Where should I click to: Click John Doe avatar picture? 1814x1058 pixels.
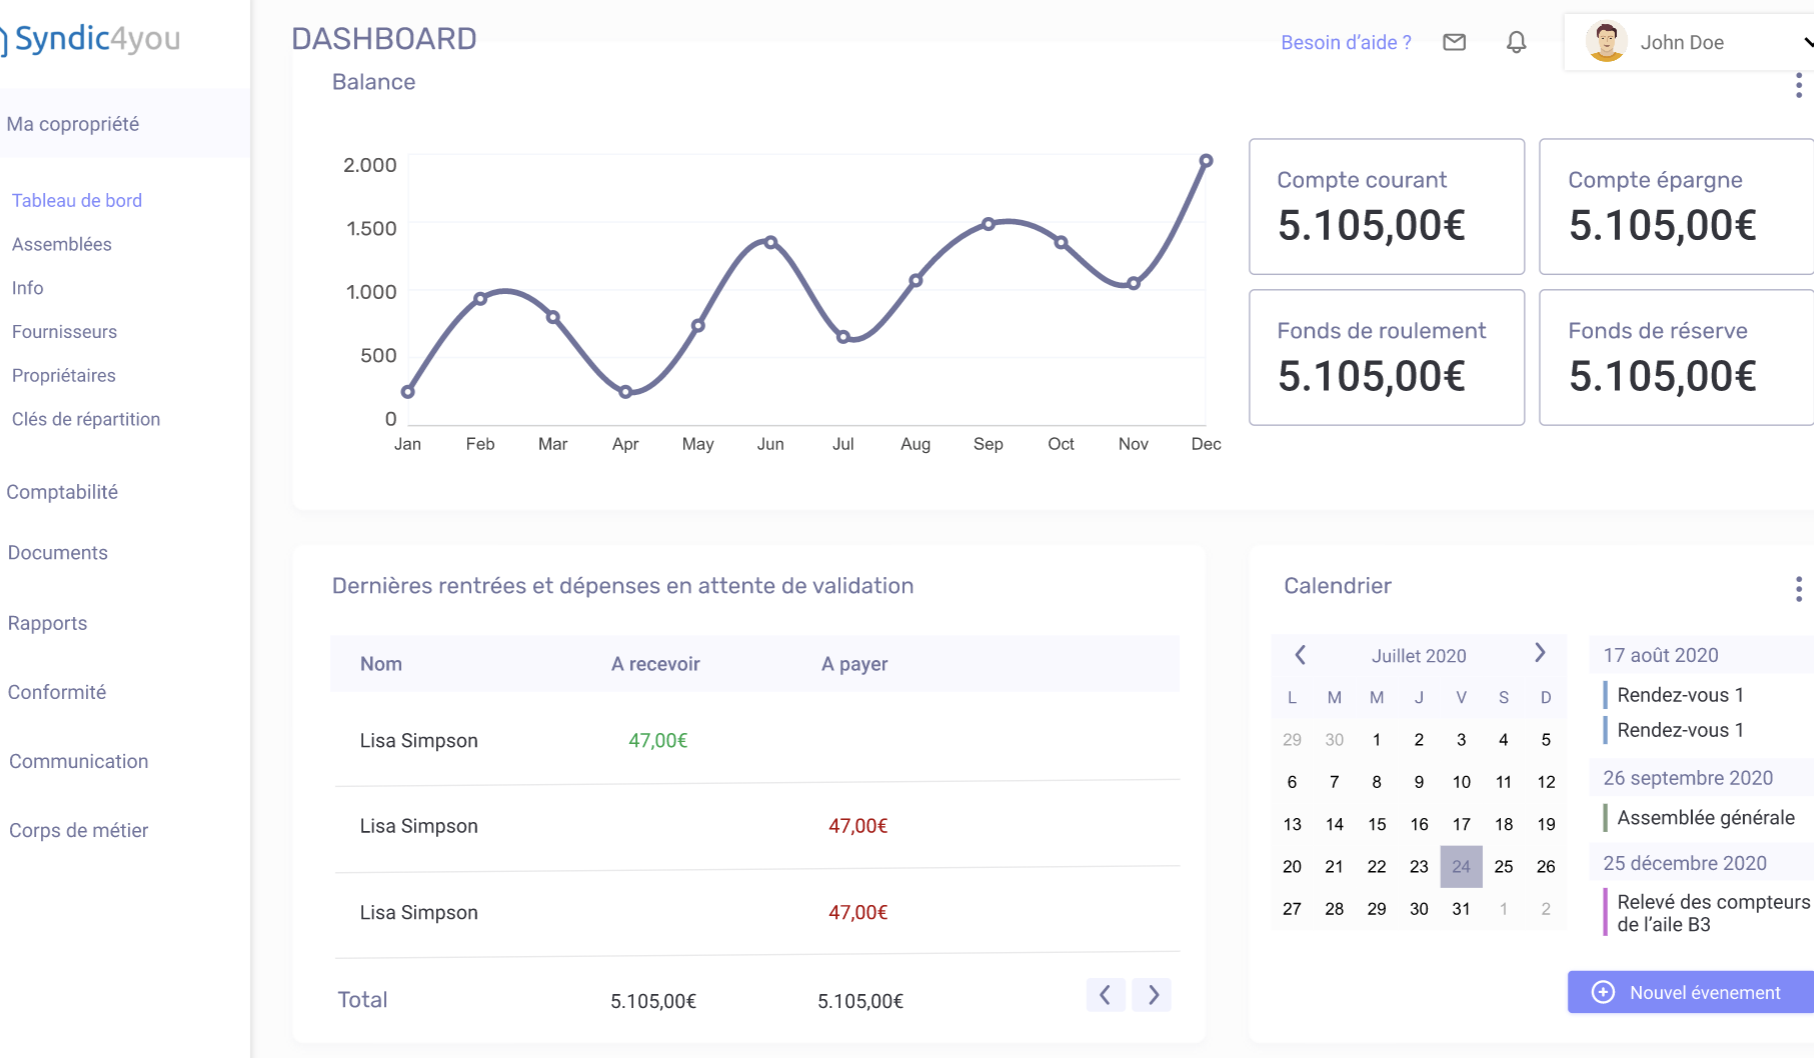pyautogui.click(x=1606, y=42)
